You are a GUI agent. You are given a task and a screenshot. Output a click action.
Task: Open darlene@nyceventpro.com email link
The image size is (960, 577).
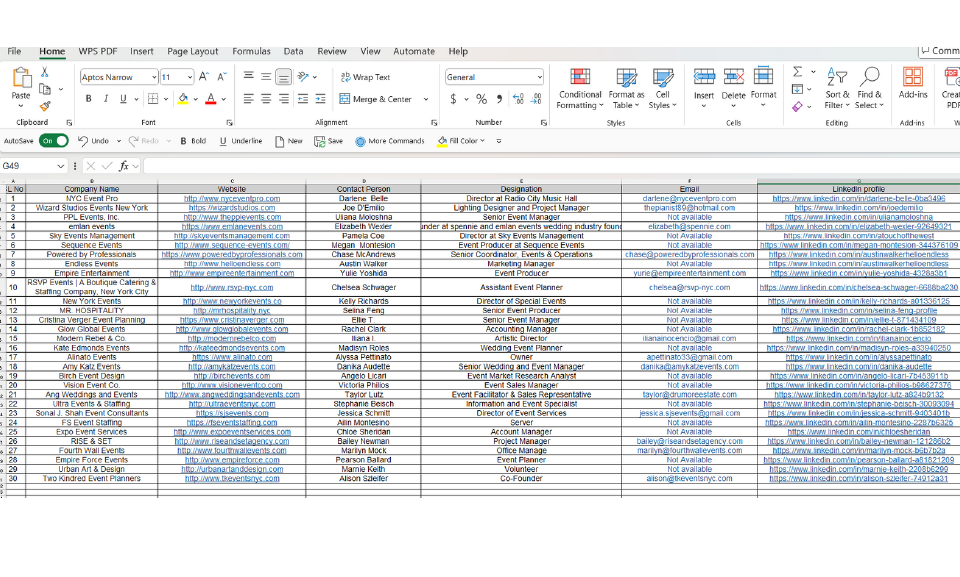click(689, 198)
